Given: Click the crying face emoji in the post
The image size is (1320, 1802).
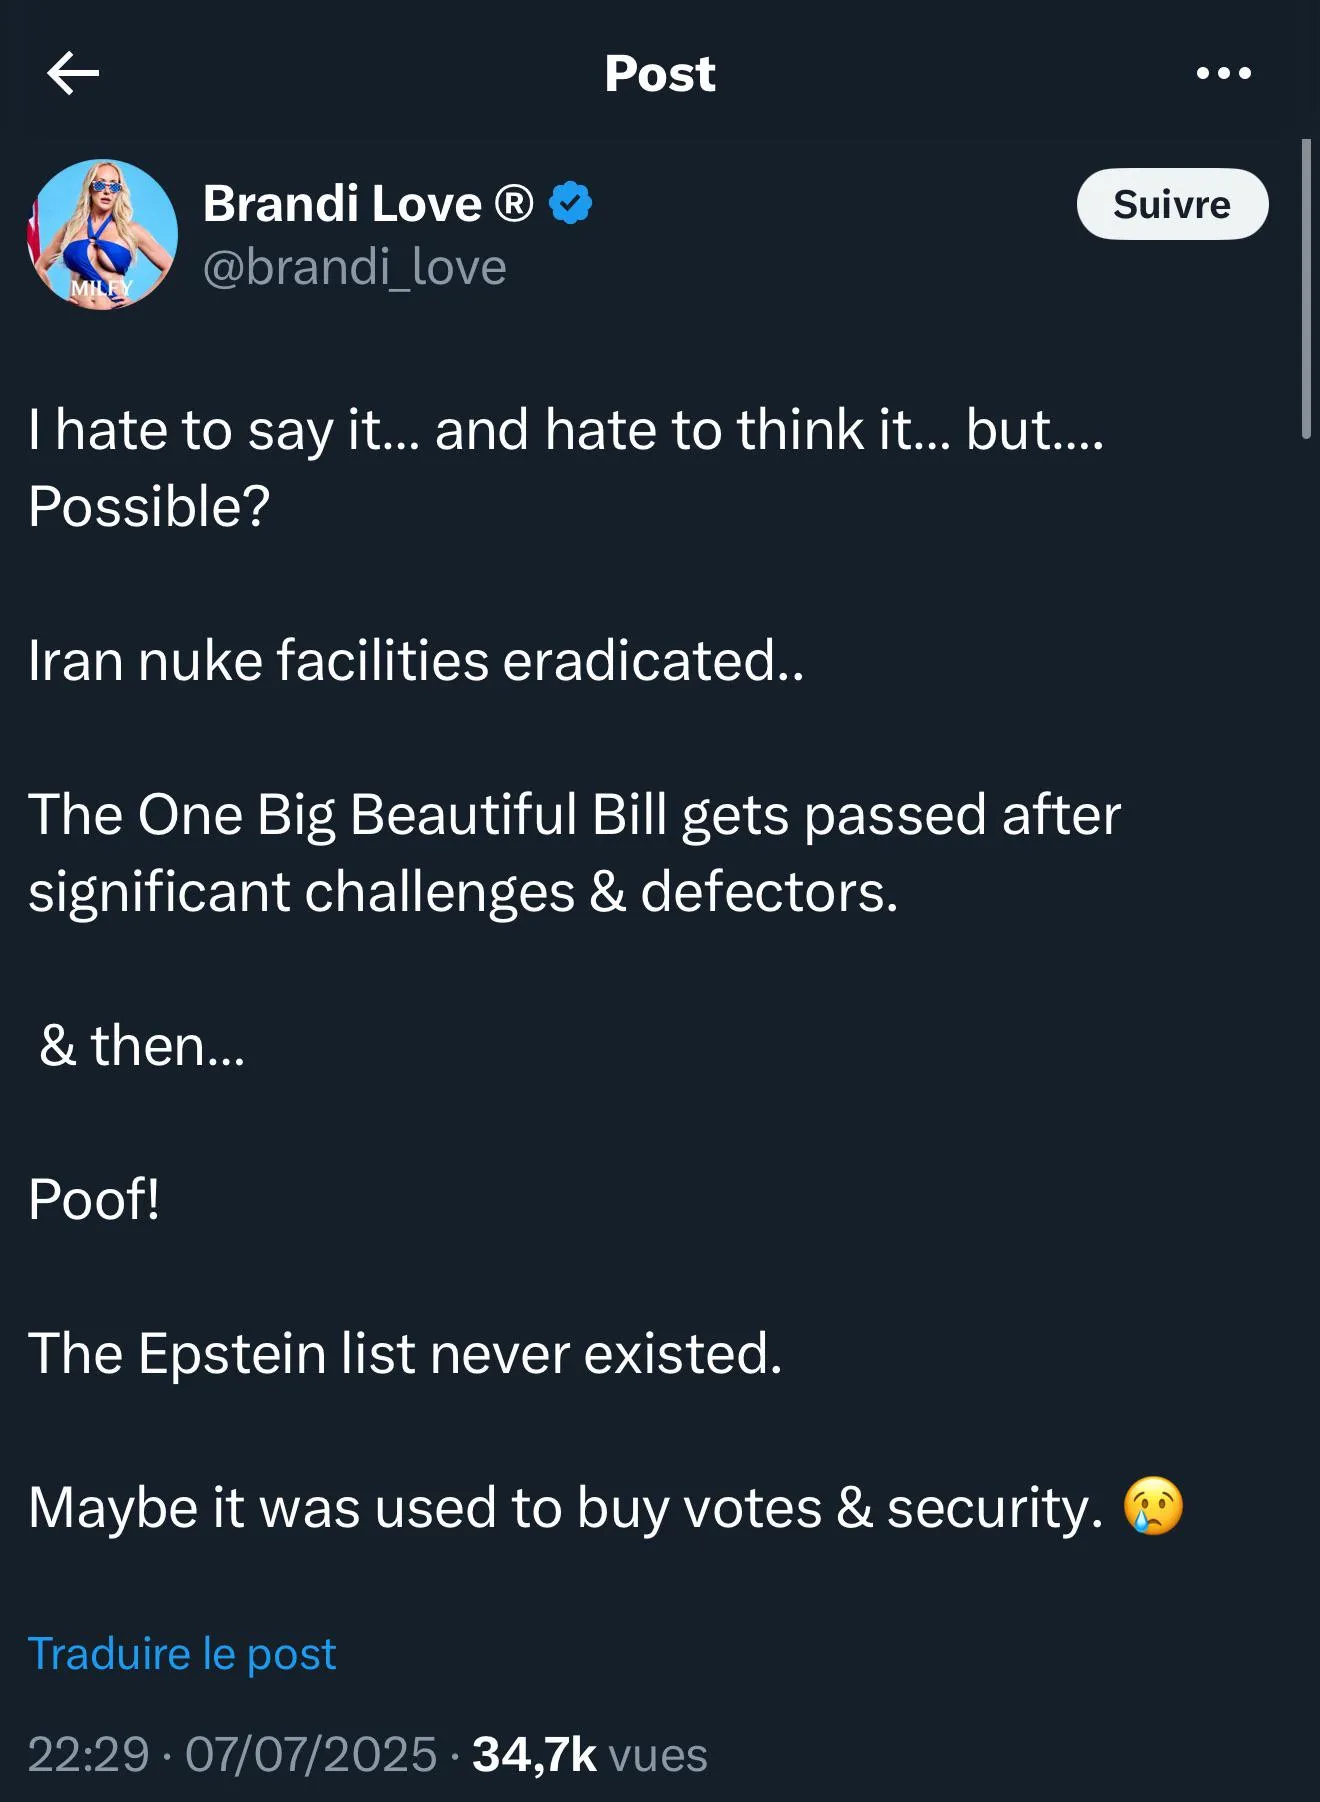Looking at the screenshot, I should click(x=1153, y=1506).
